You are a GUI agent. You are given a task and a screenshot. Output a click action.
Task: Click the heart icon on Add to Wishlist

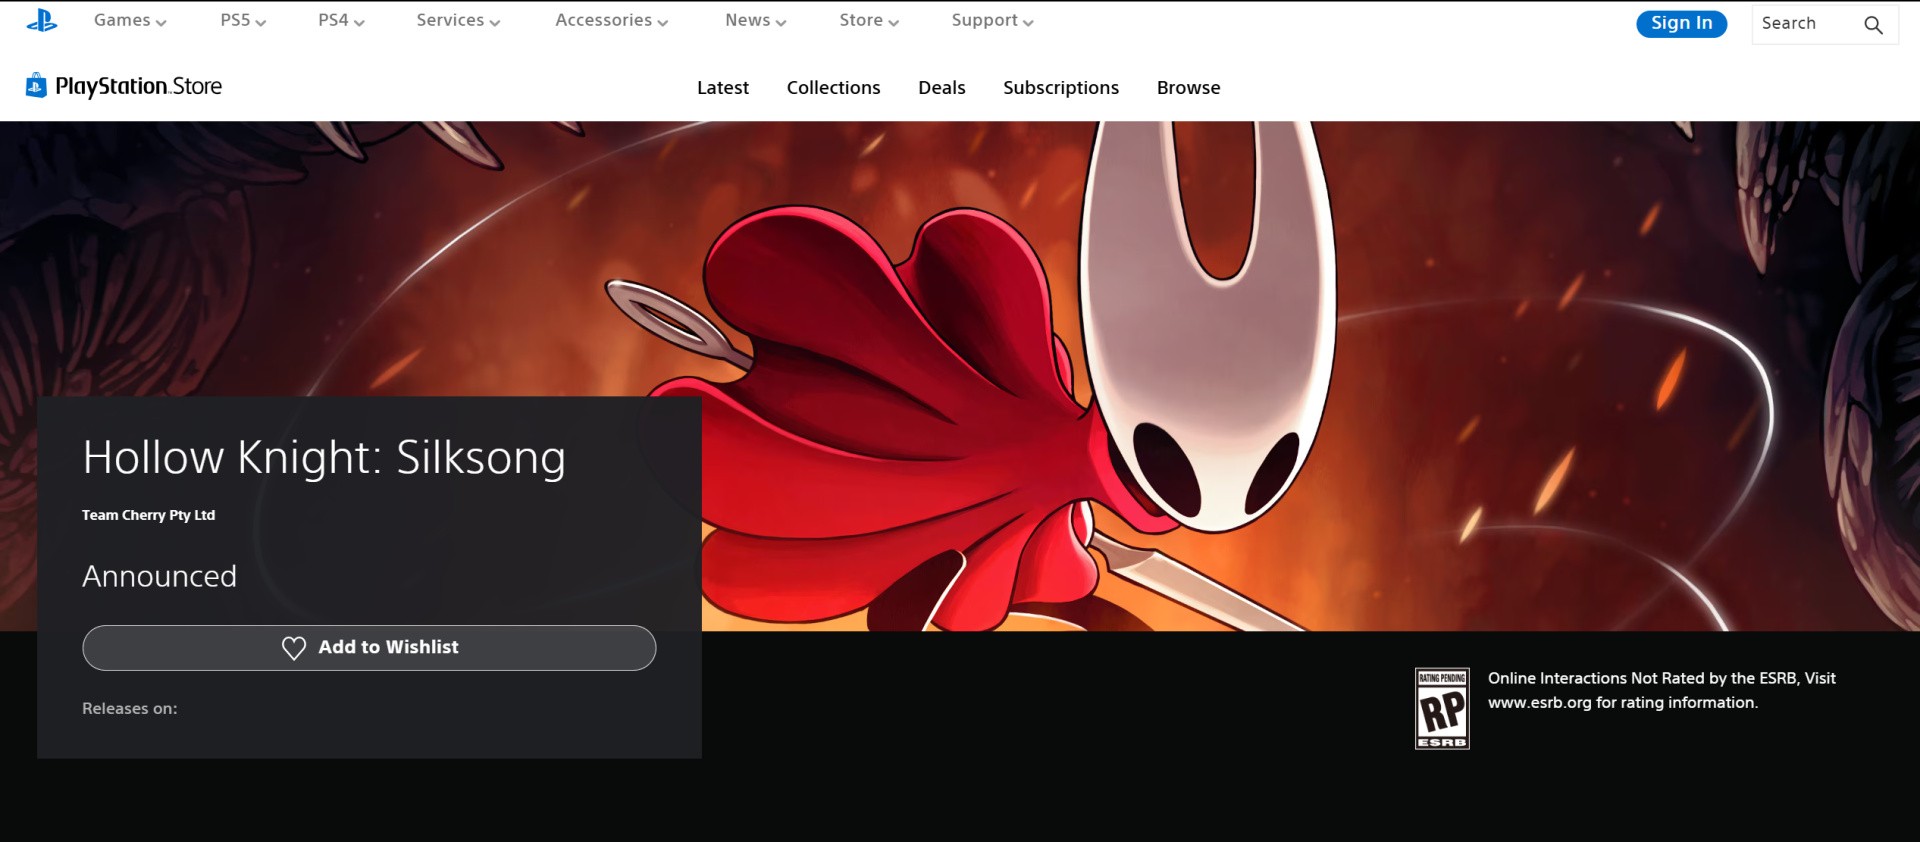(294, 648)
